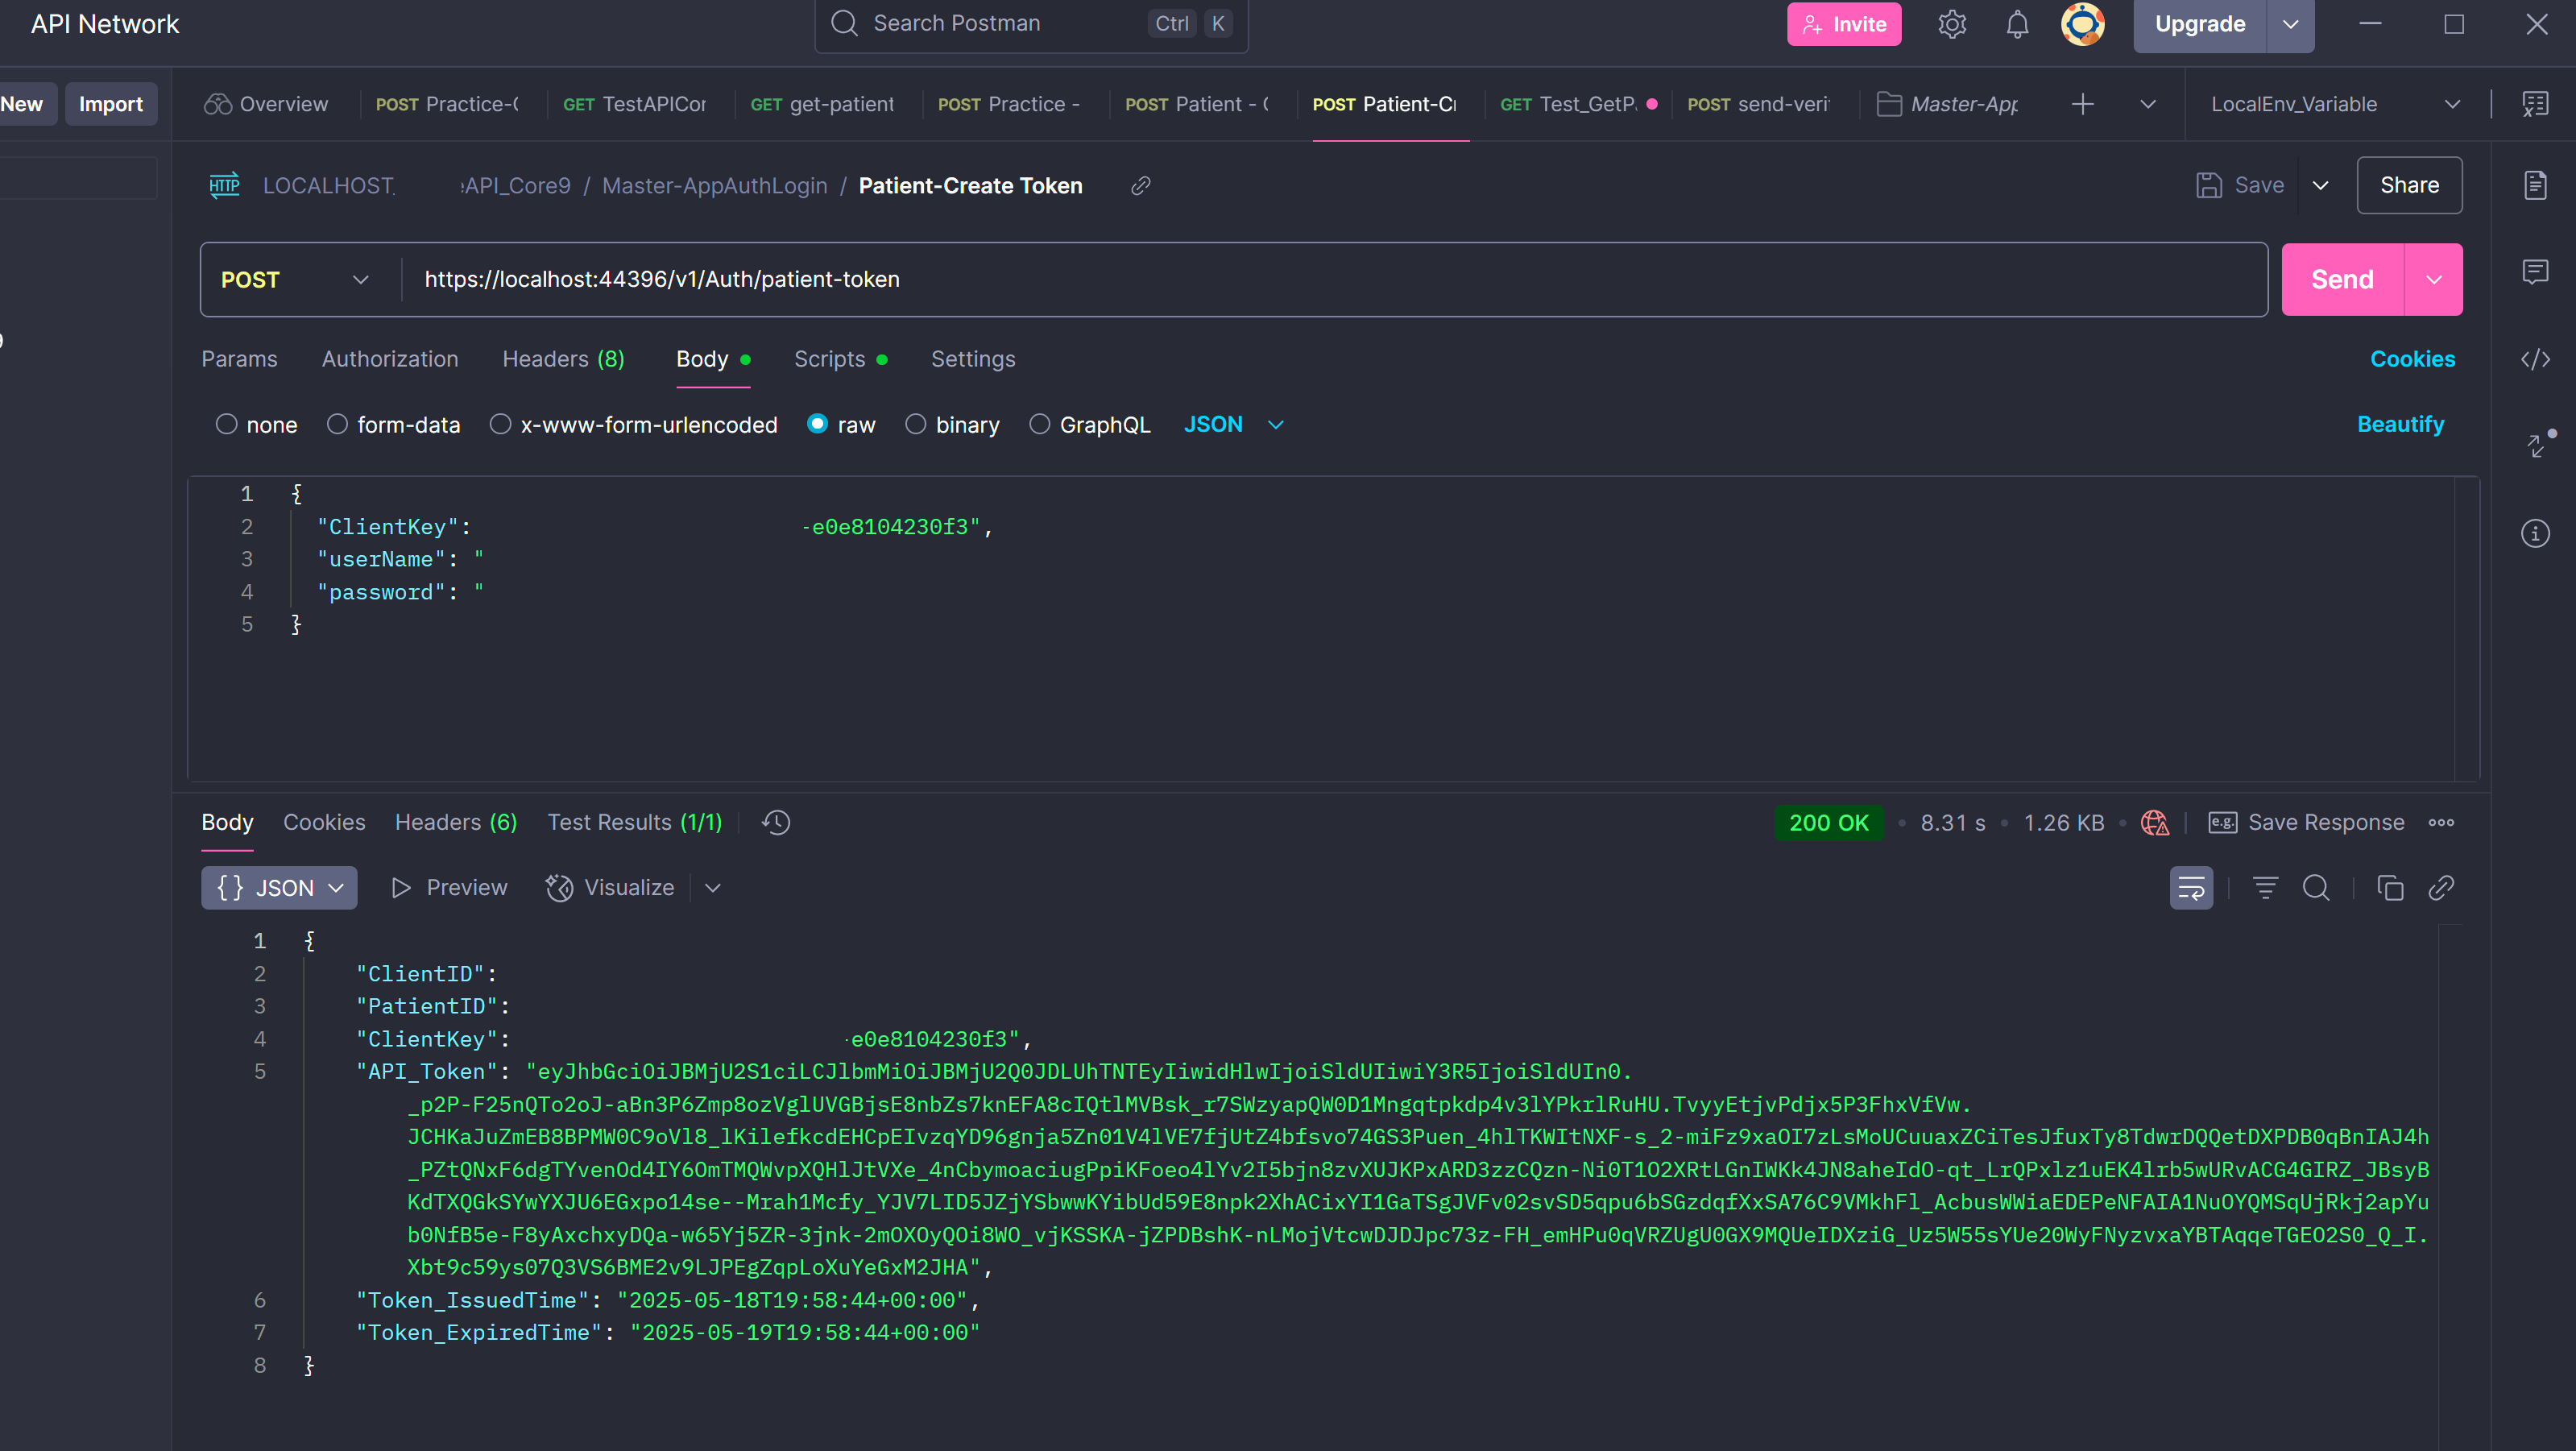Click Save Response
The width and height of the screenshot is (2576, 1451).
[x=2305, y=822]
